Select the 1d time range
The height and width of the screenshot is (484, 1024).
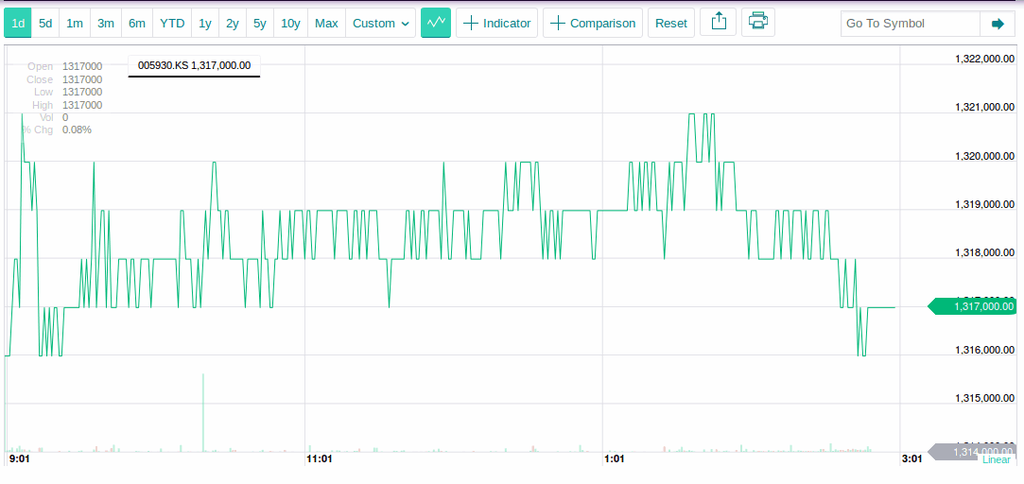pos(18,23)
